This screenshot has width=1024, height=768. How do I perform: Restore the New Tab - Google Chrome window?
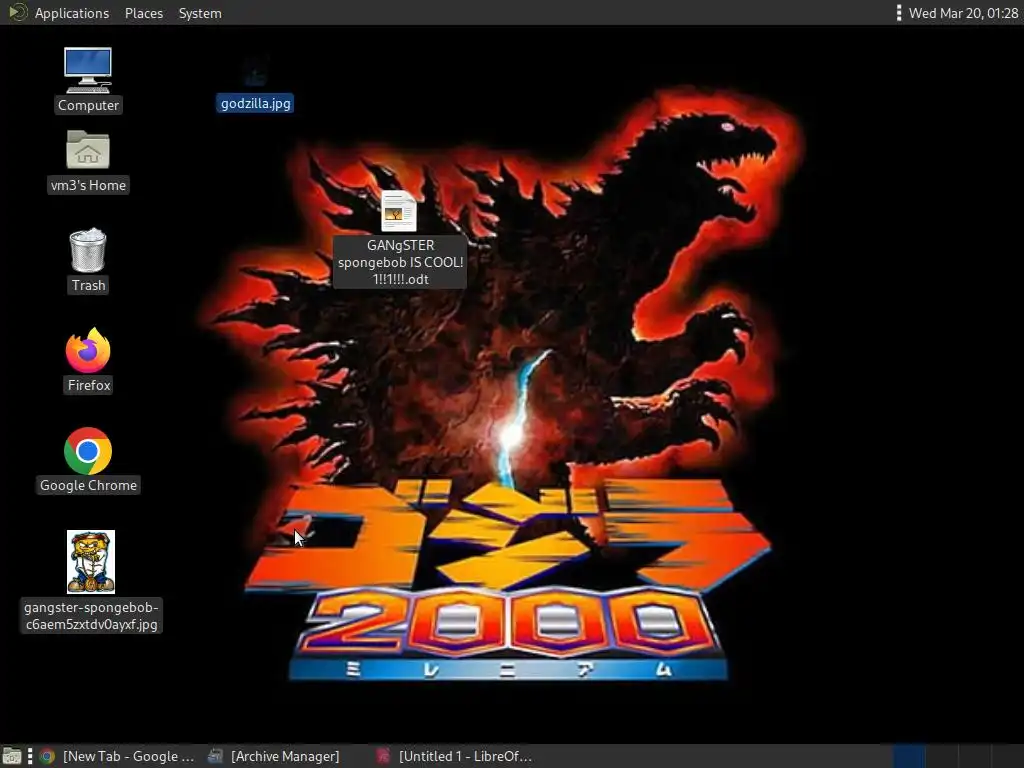click(118, 756)
